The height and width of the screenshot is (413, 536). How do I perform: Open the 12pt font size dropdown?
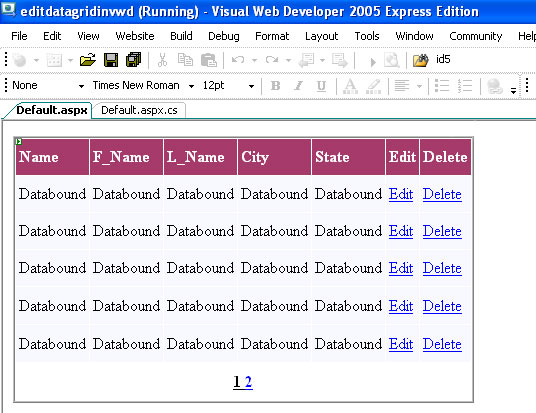(x=251, y=86)
